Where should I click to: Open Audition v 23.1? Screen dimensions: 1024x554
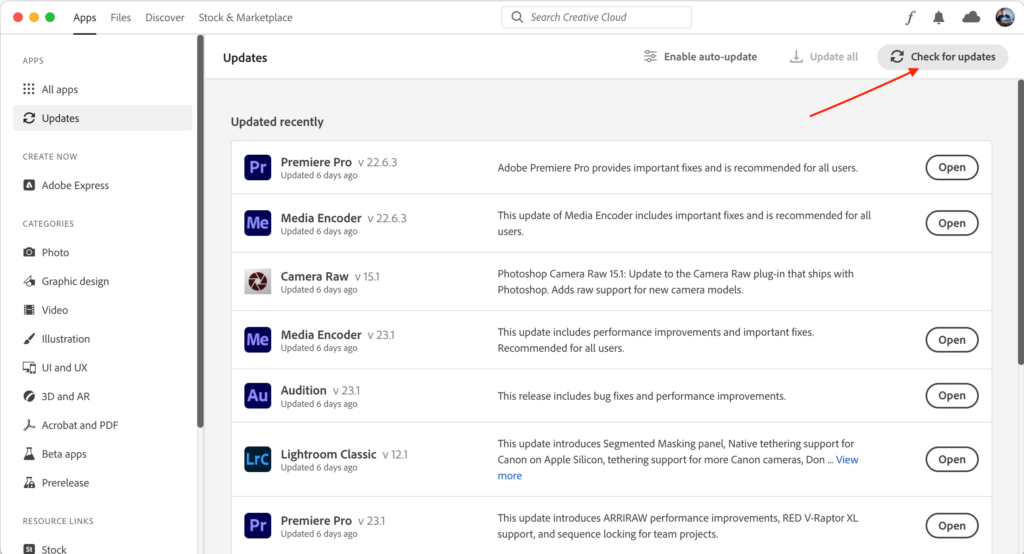(x=952, y=395)
